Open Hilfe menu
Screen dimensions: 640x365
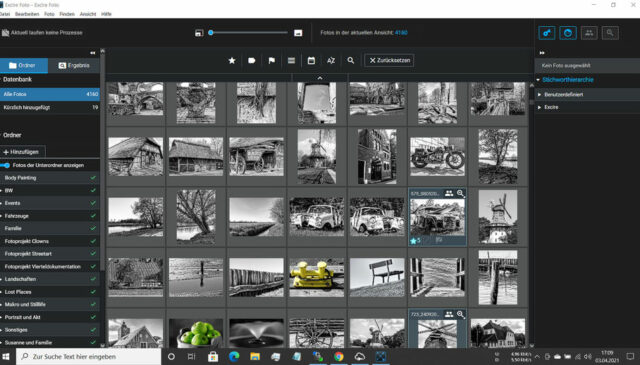tap(106, 14)
